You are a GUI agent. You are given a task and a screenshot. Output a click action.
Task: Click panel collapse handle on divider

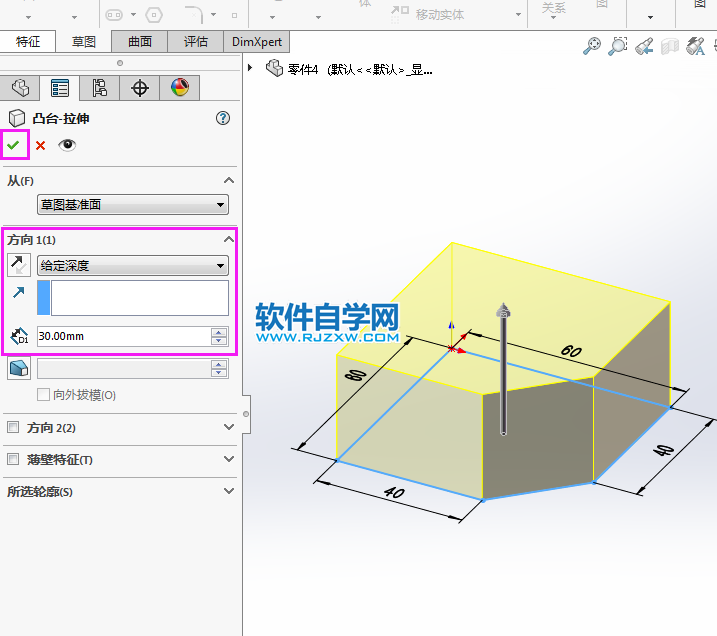click(x=246, y=414)
